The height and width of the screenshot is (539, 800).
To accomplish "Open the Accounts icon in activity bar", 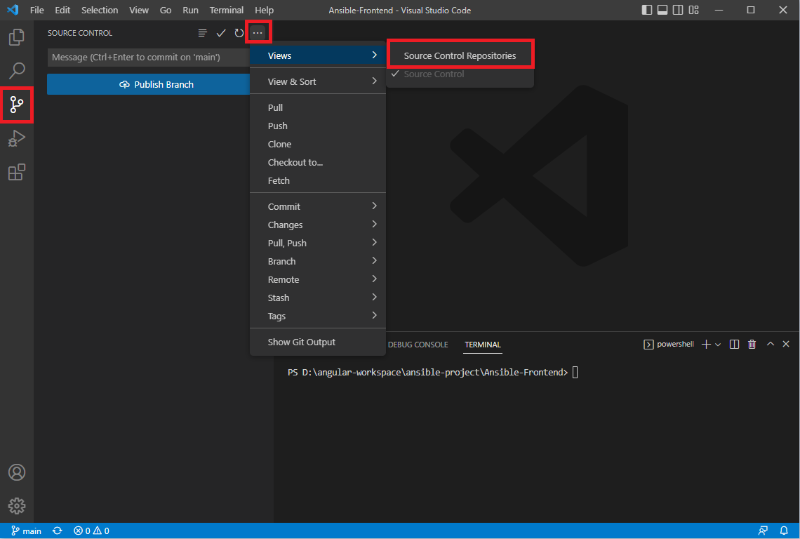I will point(16,472).
